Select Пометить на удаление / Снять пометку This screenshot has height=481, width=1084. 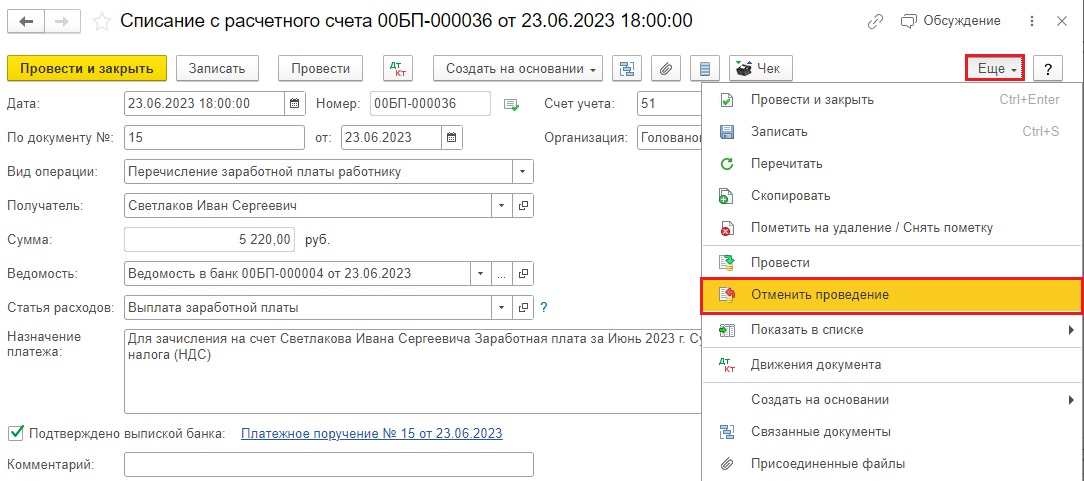(x=893, y=227)
